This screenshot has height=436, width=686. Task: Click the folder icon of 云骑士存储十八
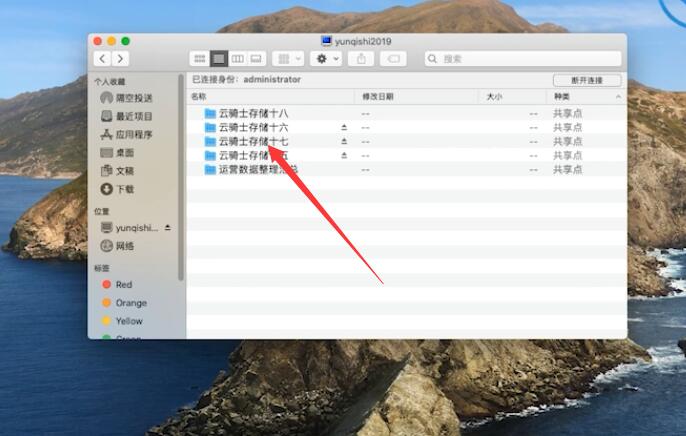click(x=210, y=114)
